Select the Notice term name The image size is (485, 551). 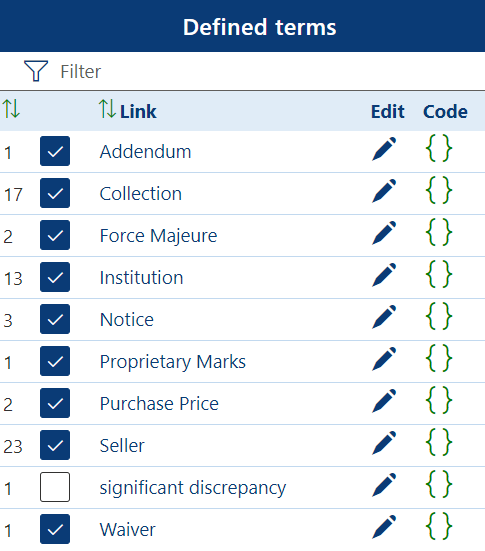tap(127, 320)
